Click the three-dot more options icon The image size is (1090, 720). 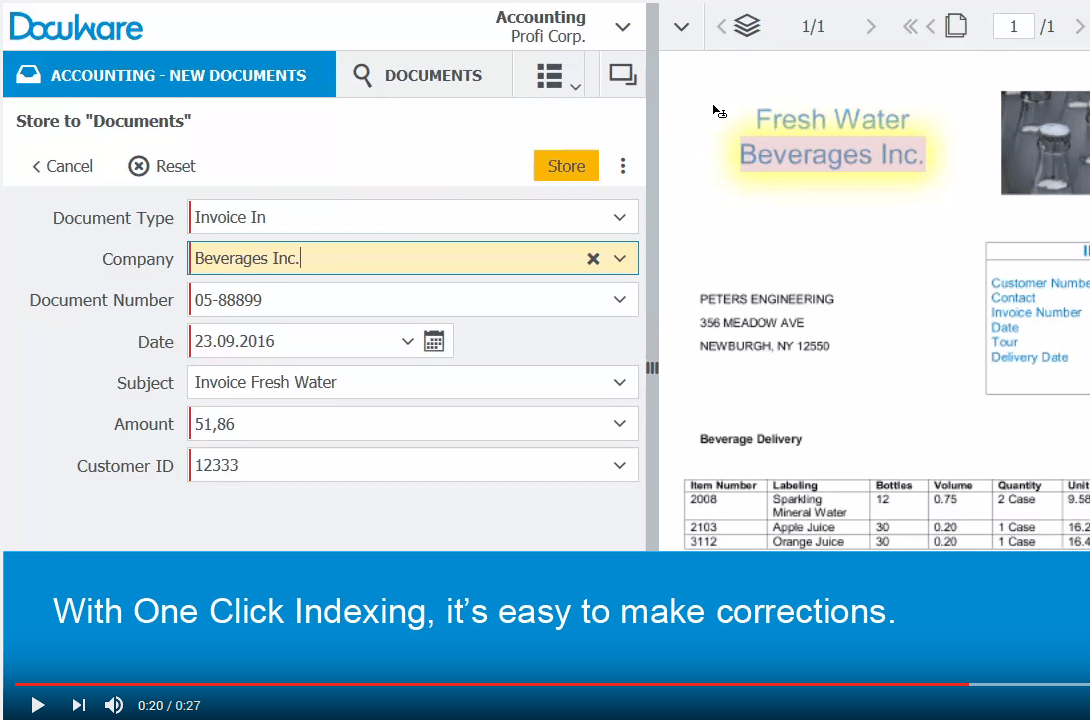click(623, 166)
